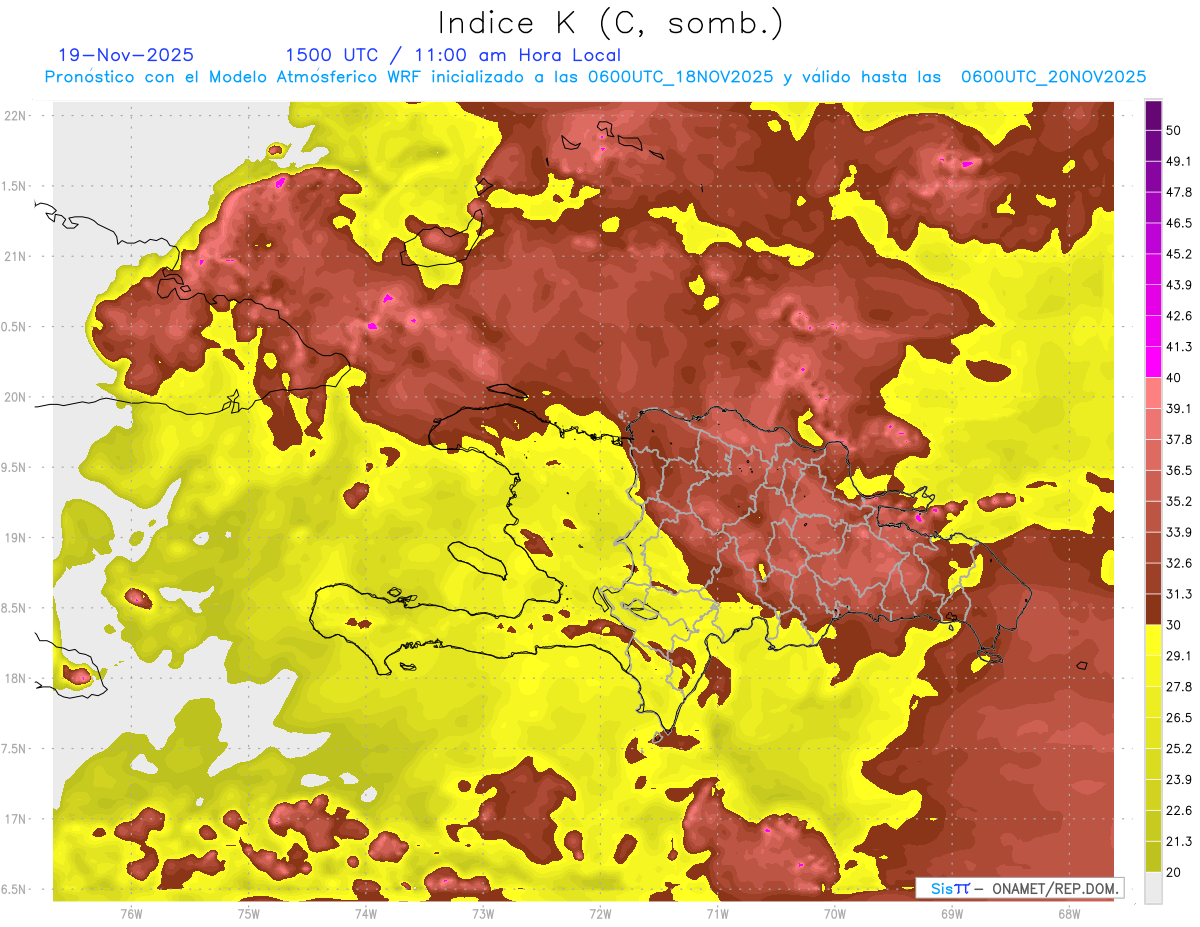Click the color scale value '42.6'

tap(1179, 316)
